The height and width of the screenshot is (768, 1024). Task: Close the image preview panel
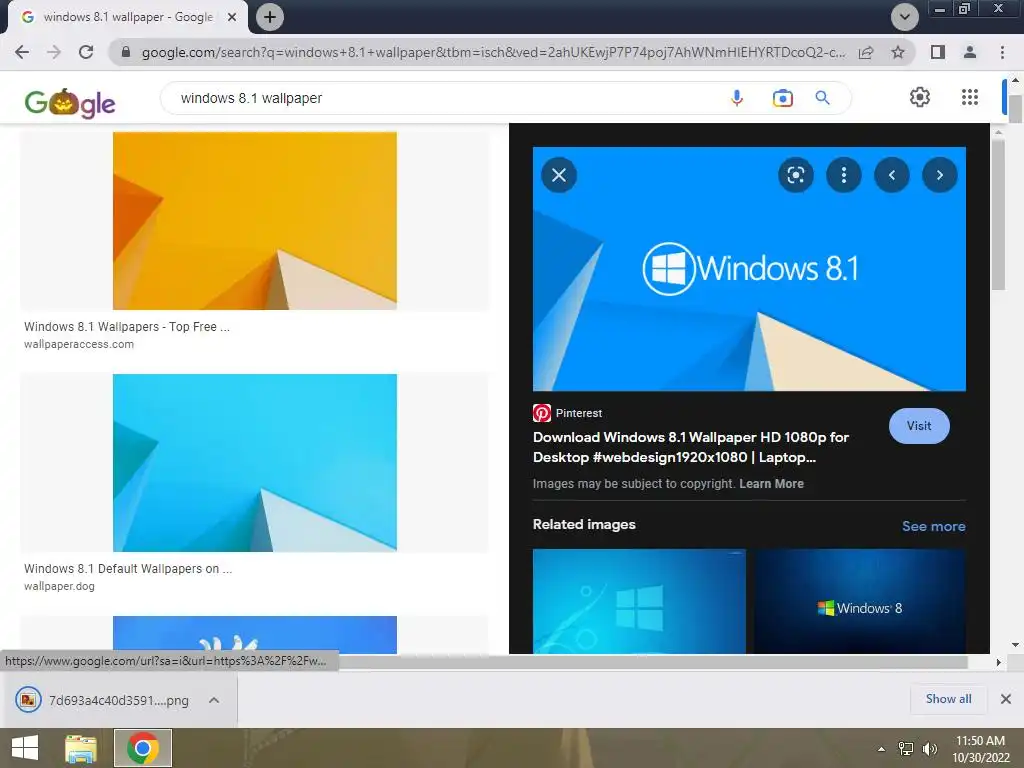pos(559,175)
